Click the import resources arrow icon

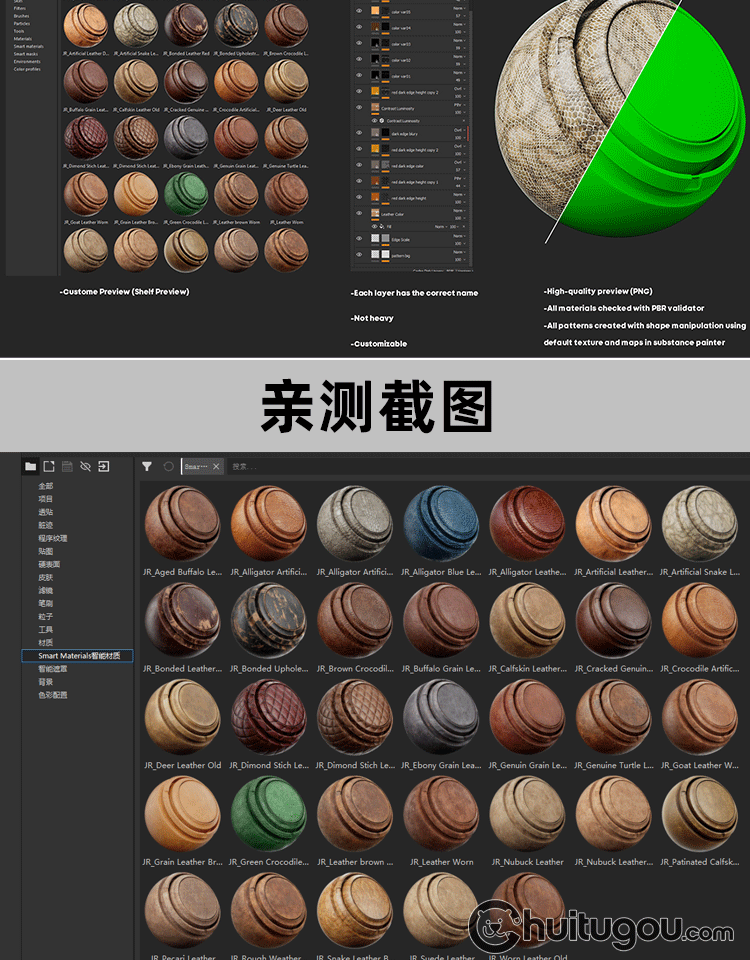pos(103,466)
